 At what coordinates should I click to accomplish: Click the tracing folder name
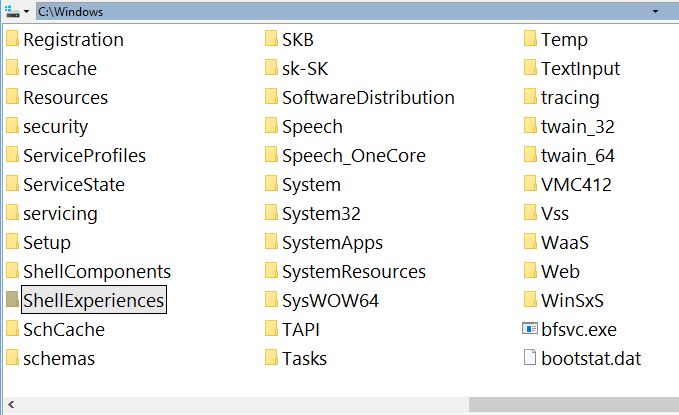570,98
